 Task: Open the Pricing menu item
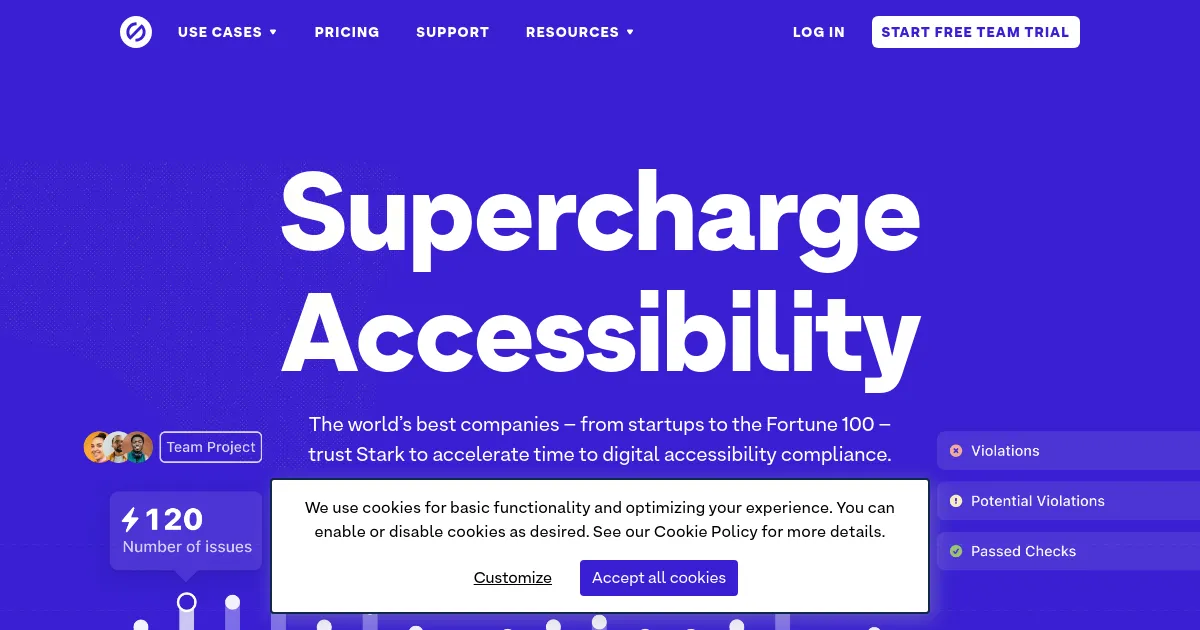point(347,32)
